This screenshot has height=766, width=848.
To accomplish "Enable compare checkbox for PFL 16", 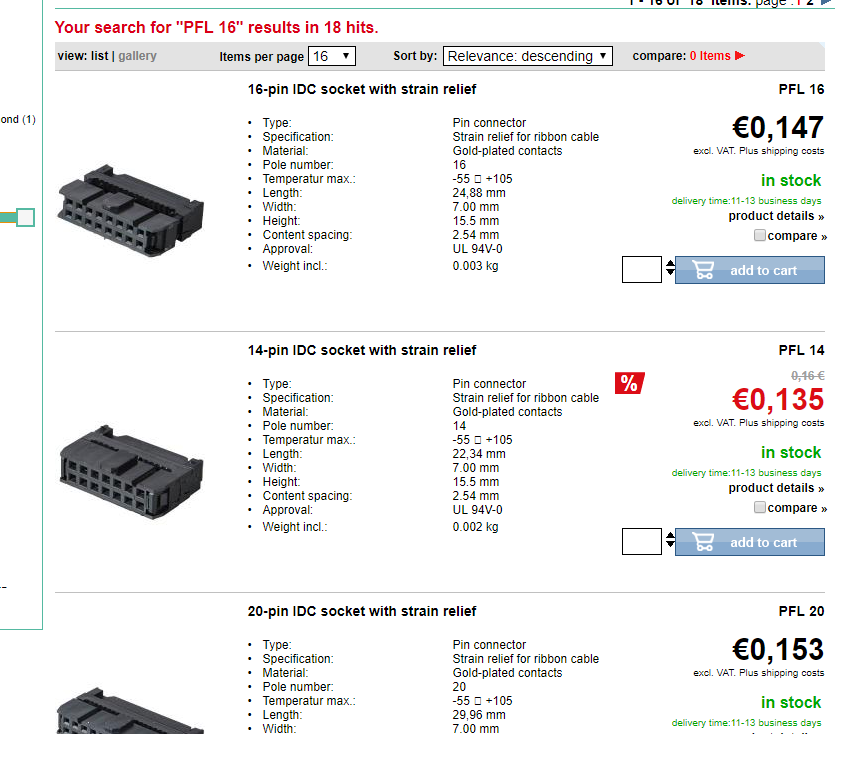I will (760, 236).
